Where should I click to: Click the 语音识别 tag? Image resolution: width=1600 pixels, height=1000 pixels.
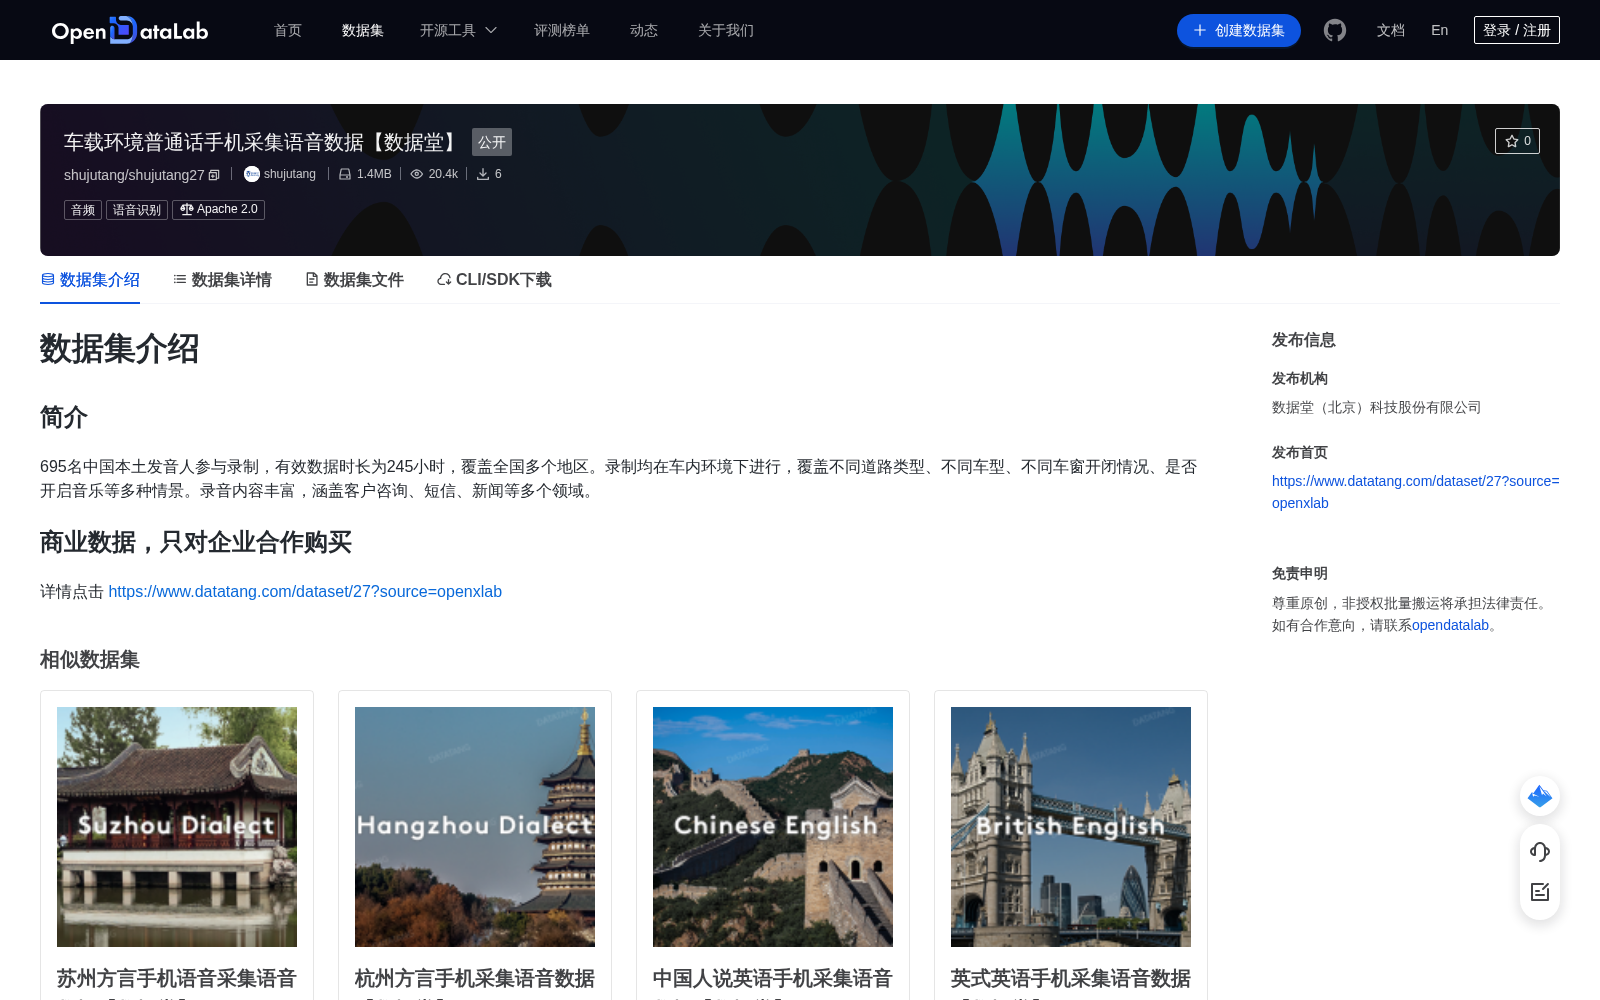[137, 210]
